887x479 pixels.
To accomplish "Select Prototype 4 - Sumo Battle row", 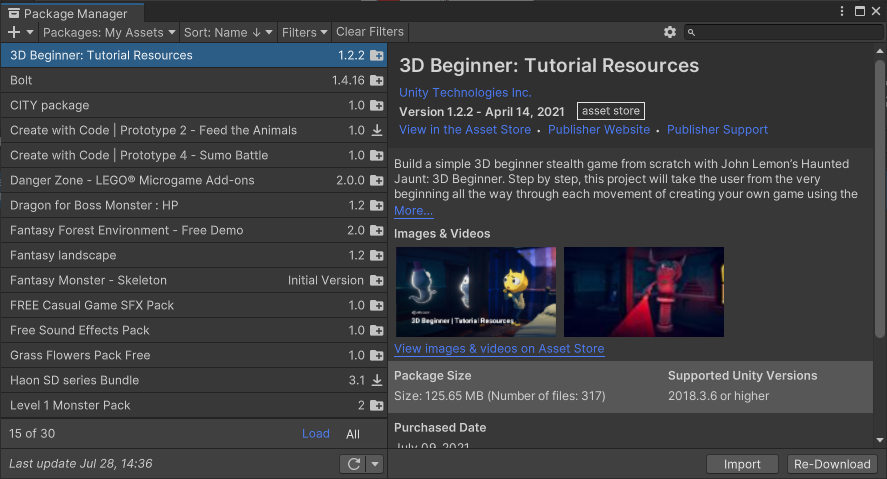I will 193,155.
